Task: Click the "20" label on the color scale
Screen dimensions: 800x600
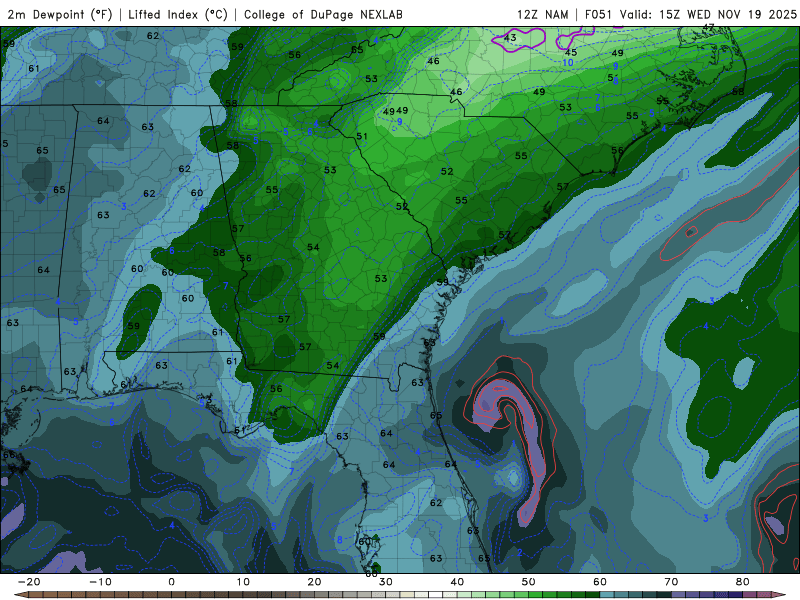Action: click(x=314, y=582)
